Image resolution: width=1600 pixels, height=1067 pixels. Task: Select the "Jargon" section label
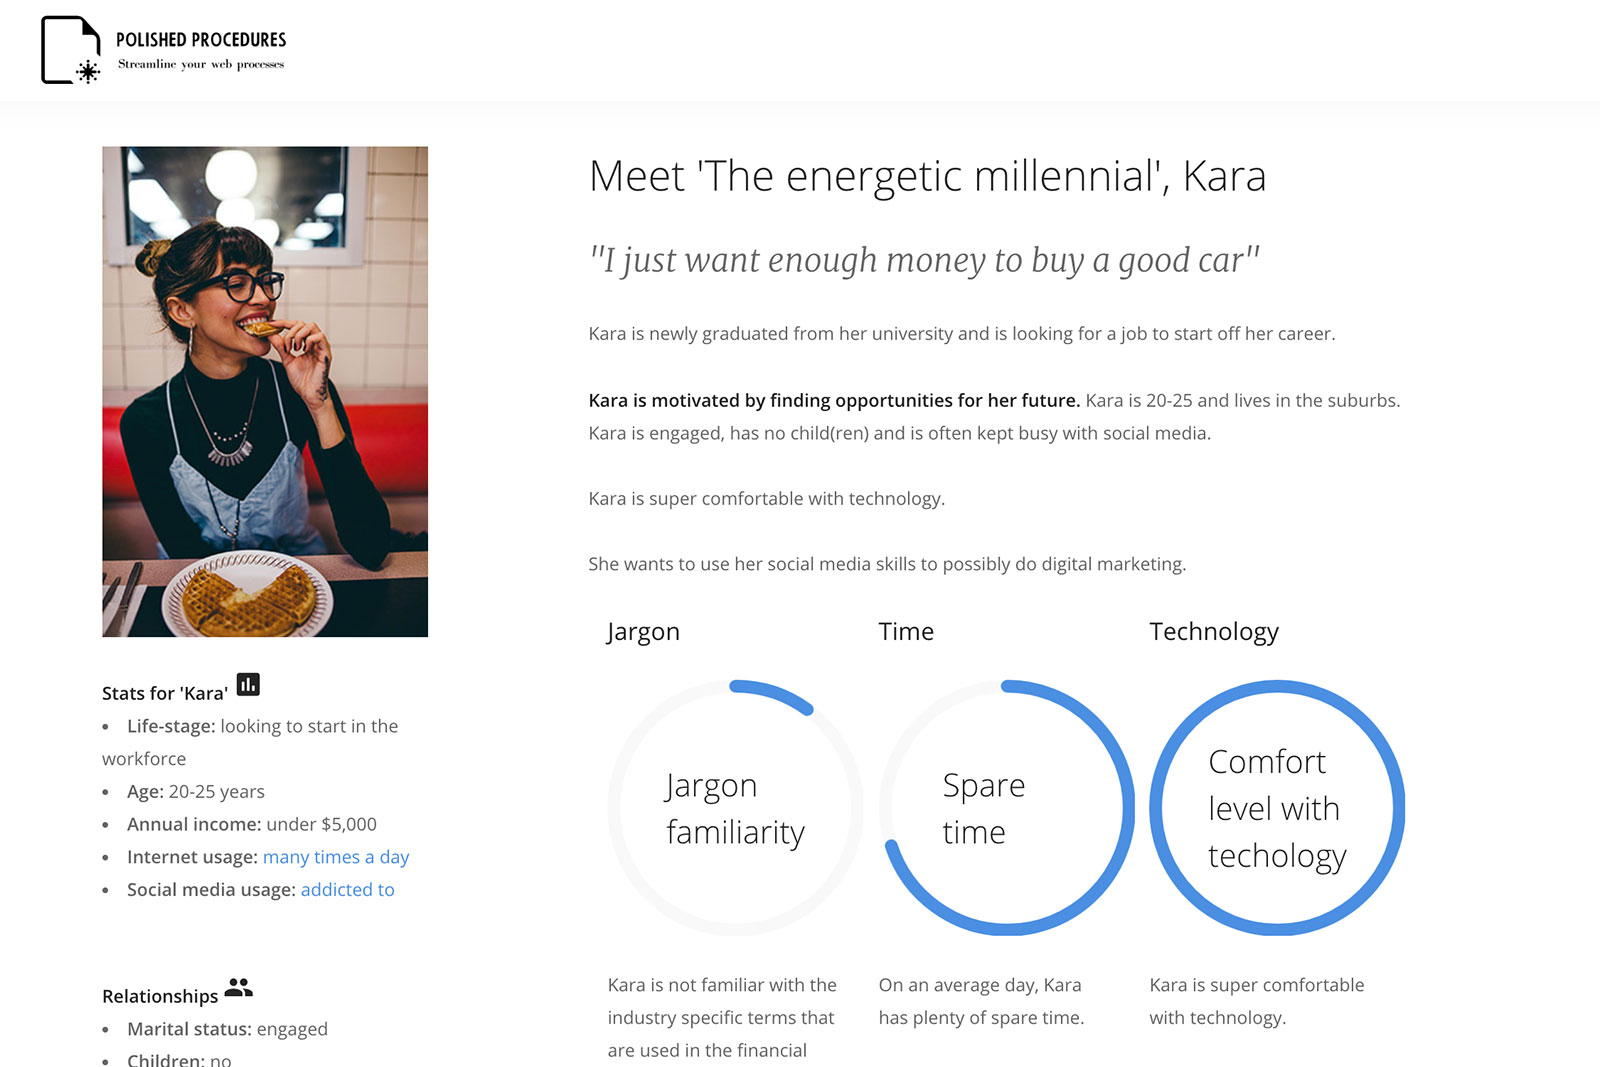(643, 631)
